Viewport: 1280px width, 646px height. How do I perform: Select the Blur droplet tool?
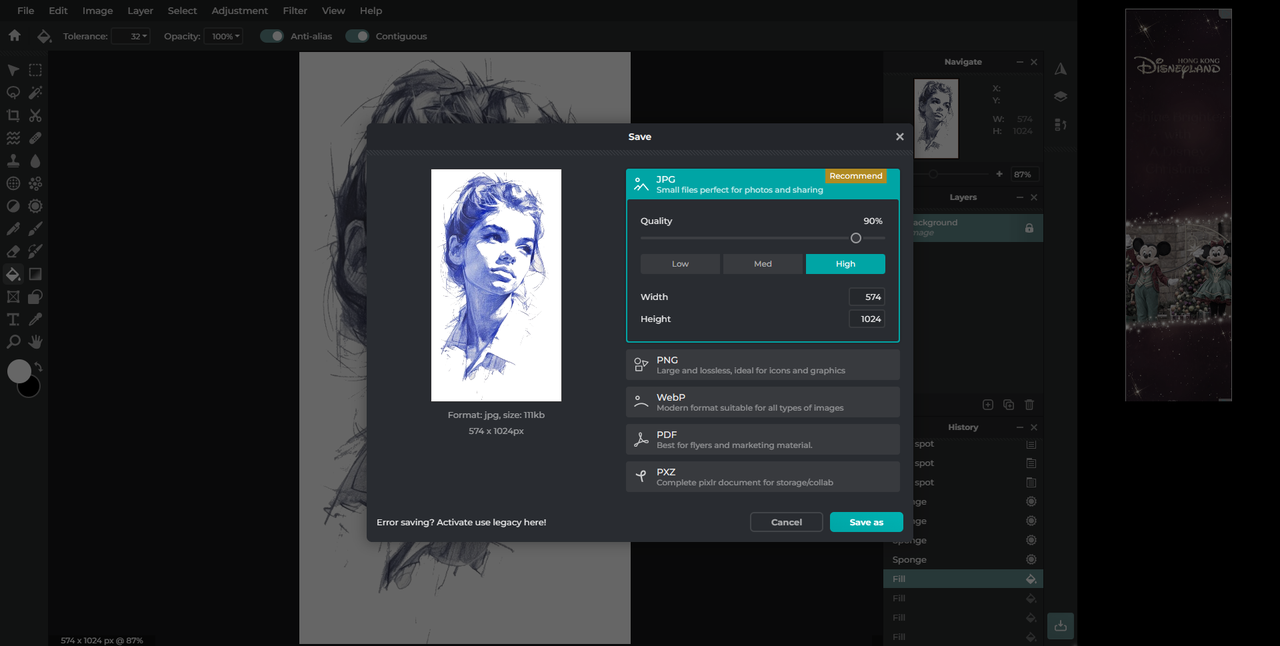[35, 161]
